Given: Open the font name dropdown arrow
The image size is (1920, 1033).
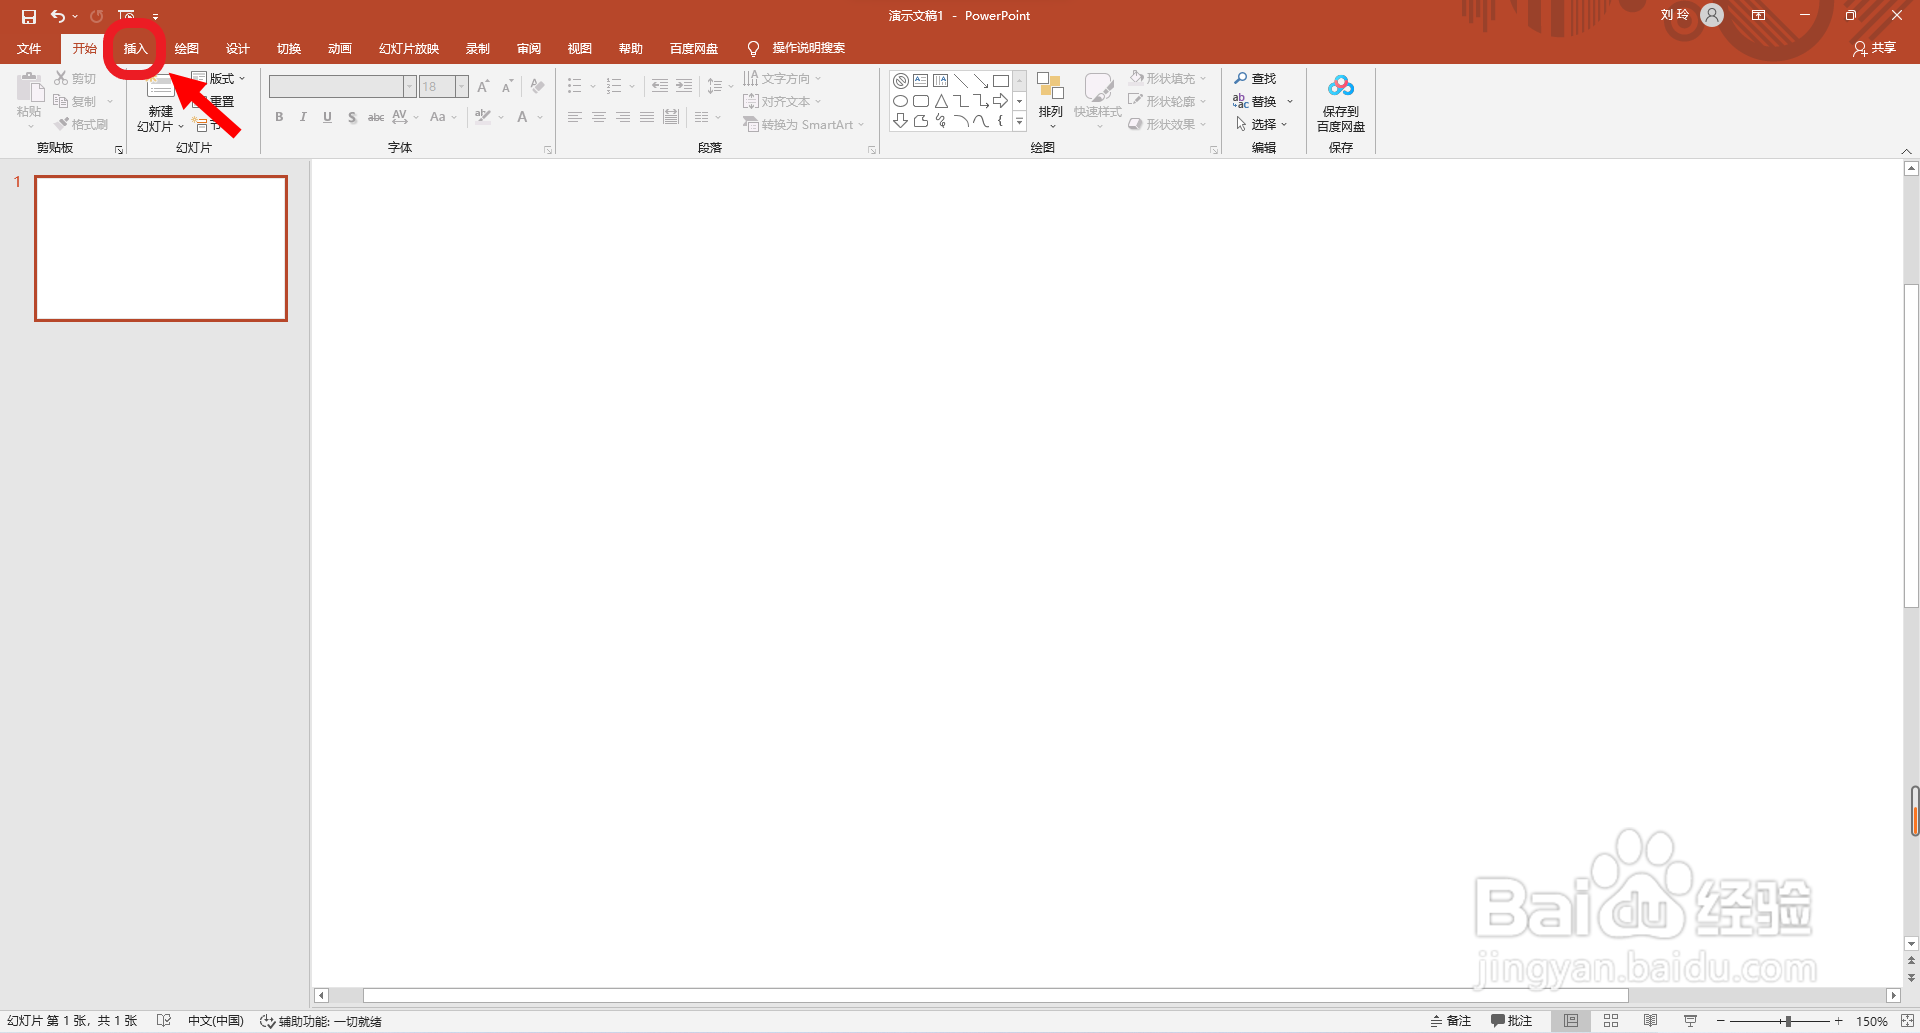Looking at the screenshot, I should (409, 86).
